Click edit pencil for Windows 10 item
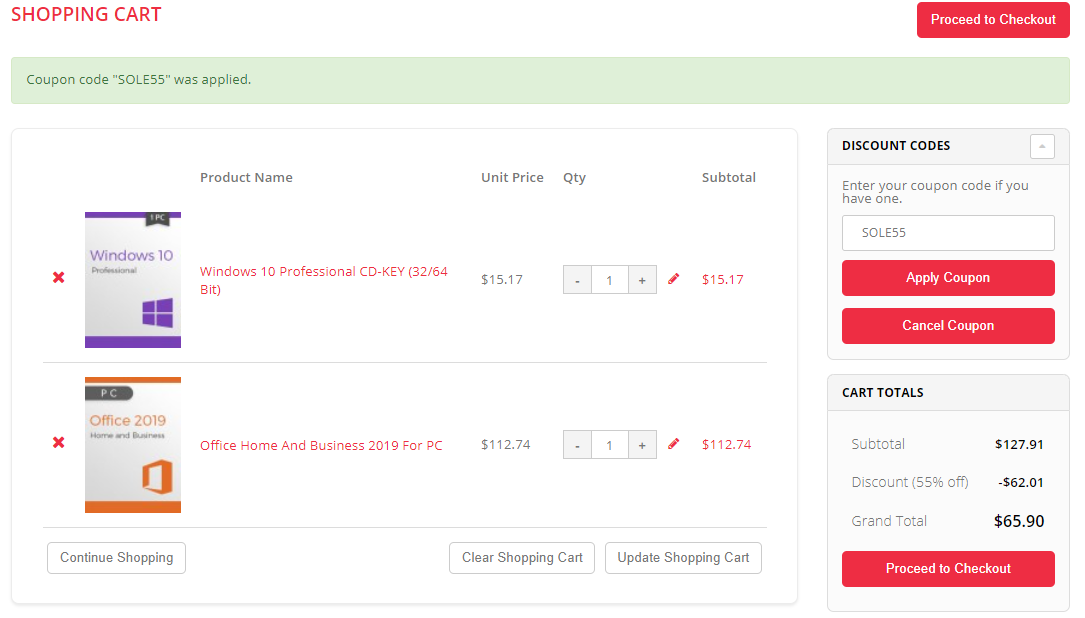This screenshot has height=618, width=1085. point(673,279)
